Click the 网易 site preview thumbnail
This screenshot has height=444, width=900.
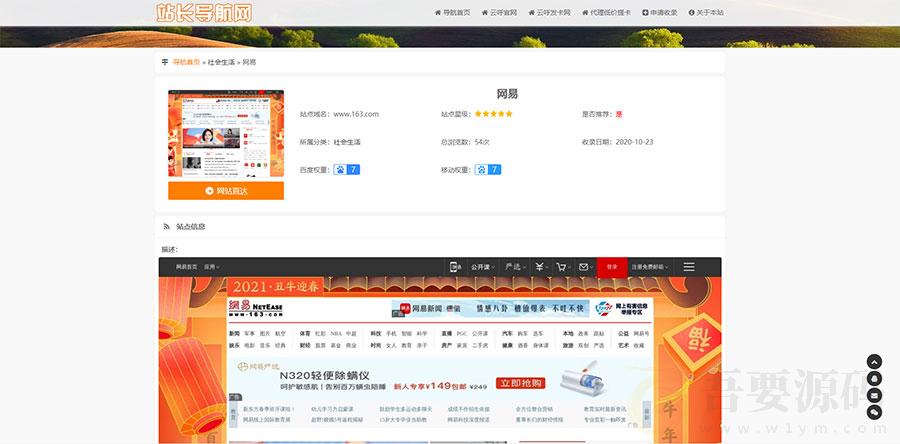tap(225, 134)
